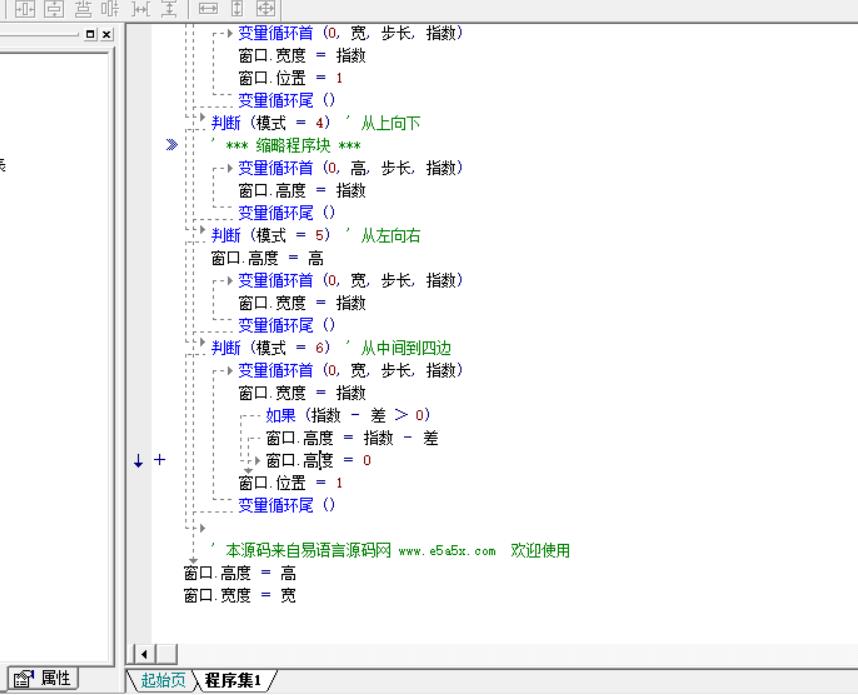Click the loop arrow of 变量循环首 under 模式 = 6

pyautogui.click(x=230, y=370)
